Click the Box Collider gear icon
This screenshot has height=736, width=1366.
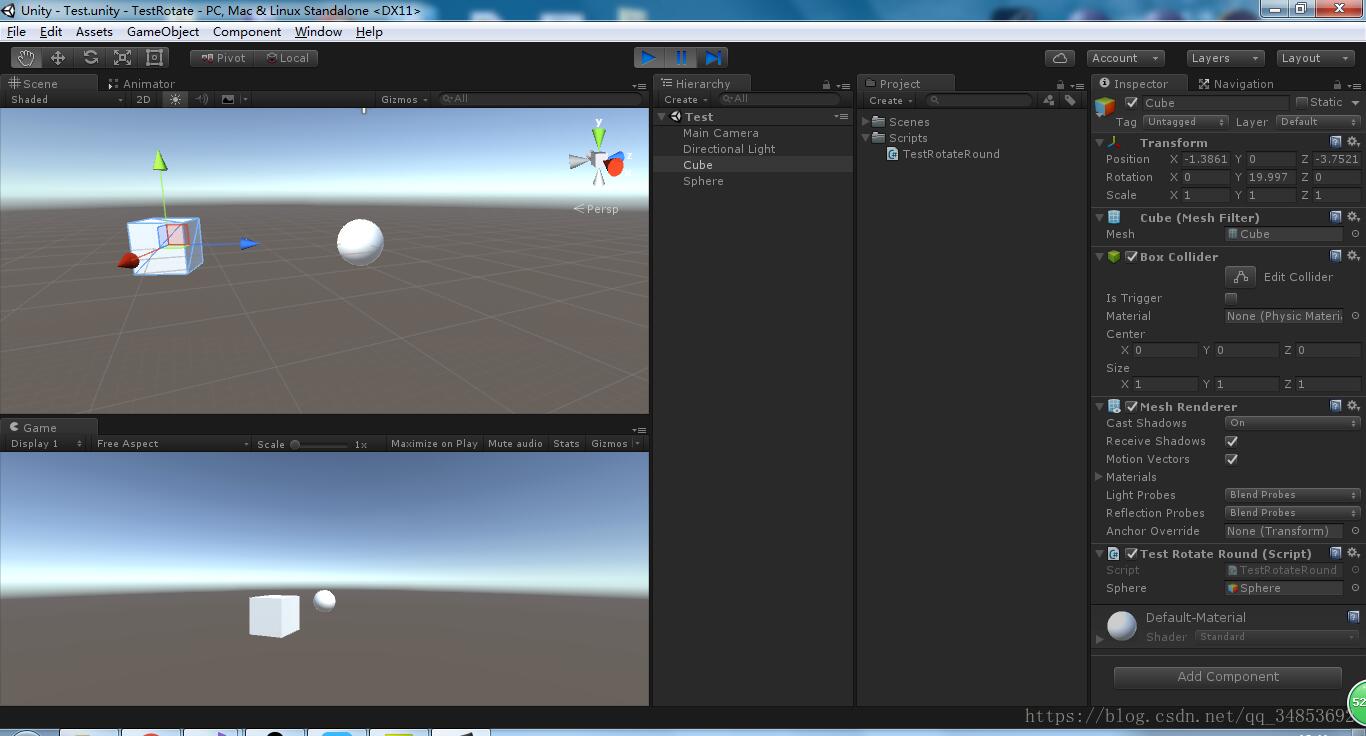pos(1353,256)
